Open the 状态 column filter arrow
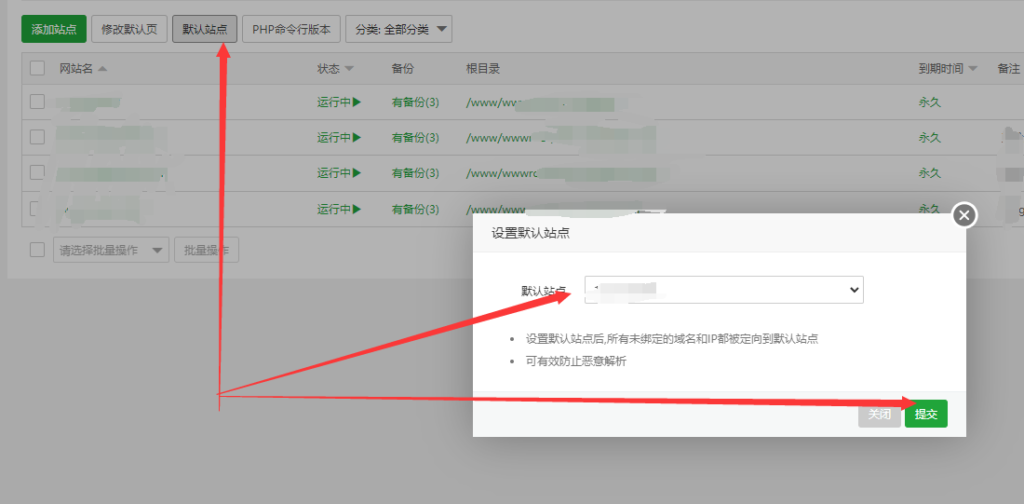Viewport: 1024px width, 504px height. (x=349, y=69)
